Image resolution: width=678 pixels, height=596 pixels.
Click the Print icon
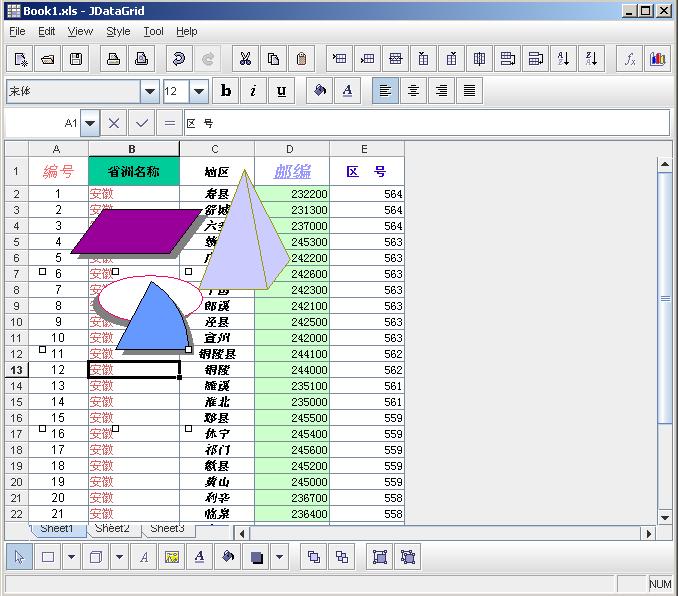pos(113,59)
